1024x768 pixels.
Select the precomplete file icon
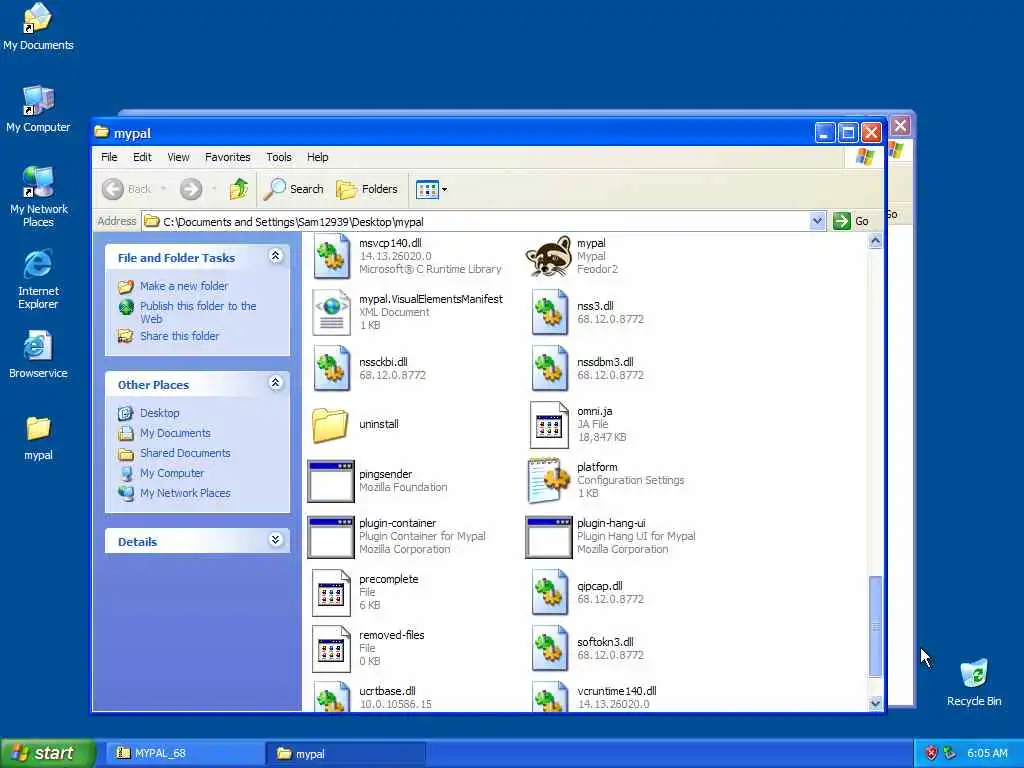click(331, 593)
